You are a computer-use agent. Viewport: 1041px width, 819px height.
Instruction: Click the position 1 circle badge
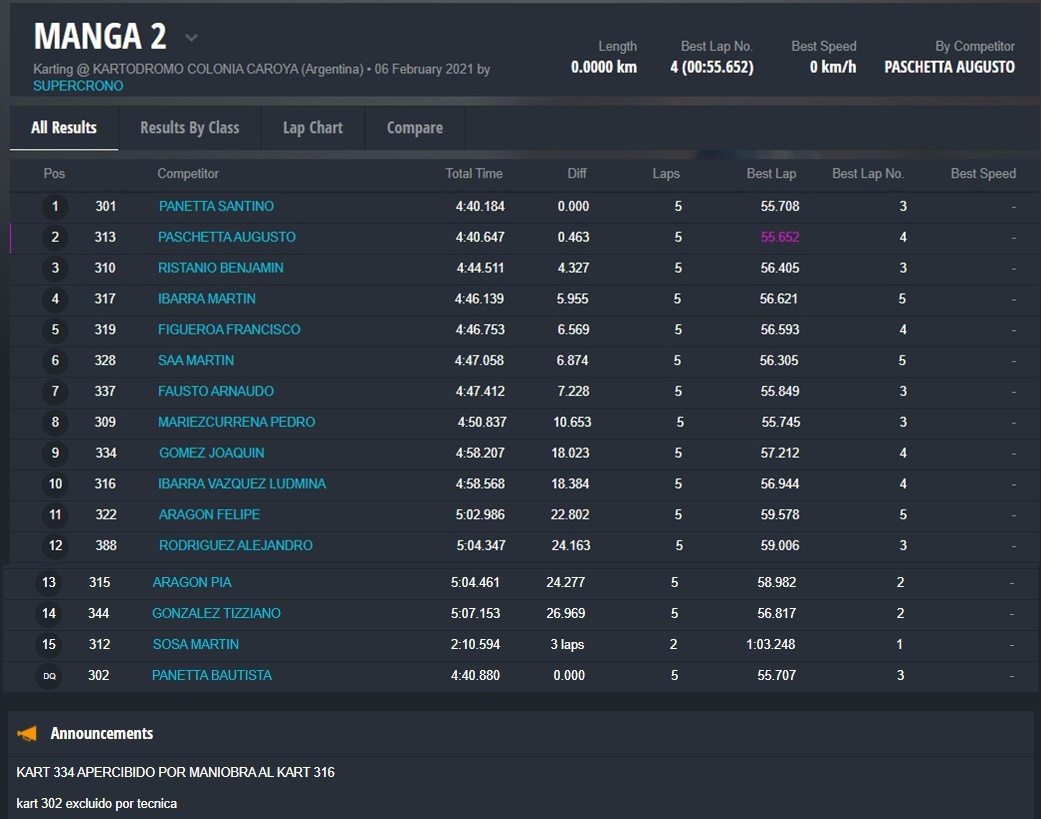tap(55, 207)
